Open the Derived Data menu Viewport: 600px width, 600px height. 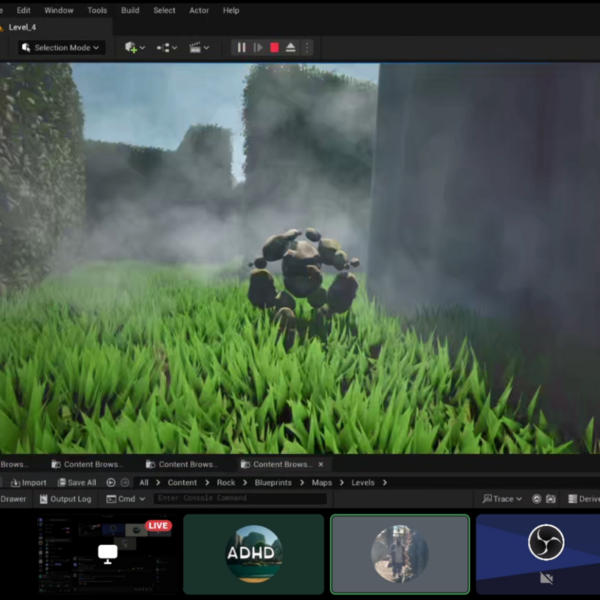[x=584, y=499]
